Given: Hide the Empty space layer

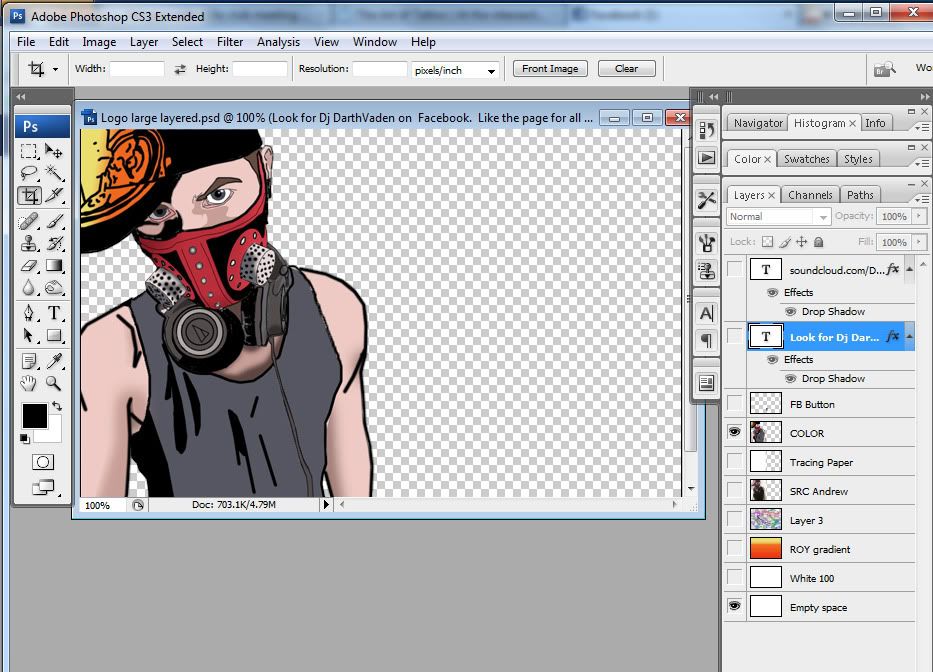Looking at the screenshot, I should [735, 606].
